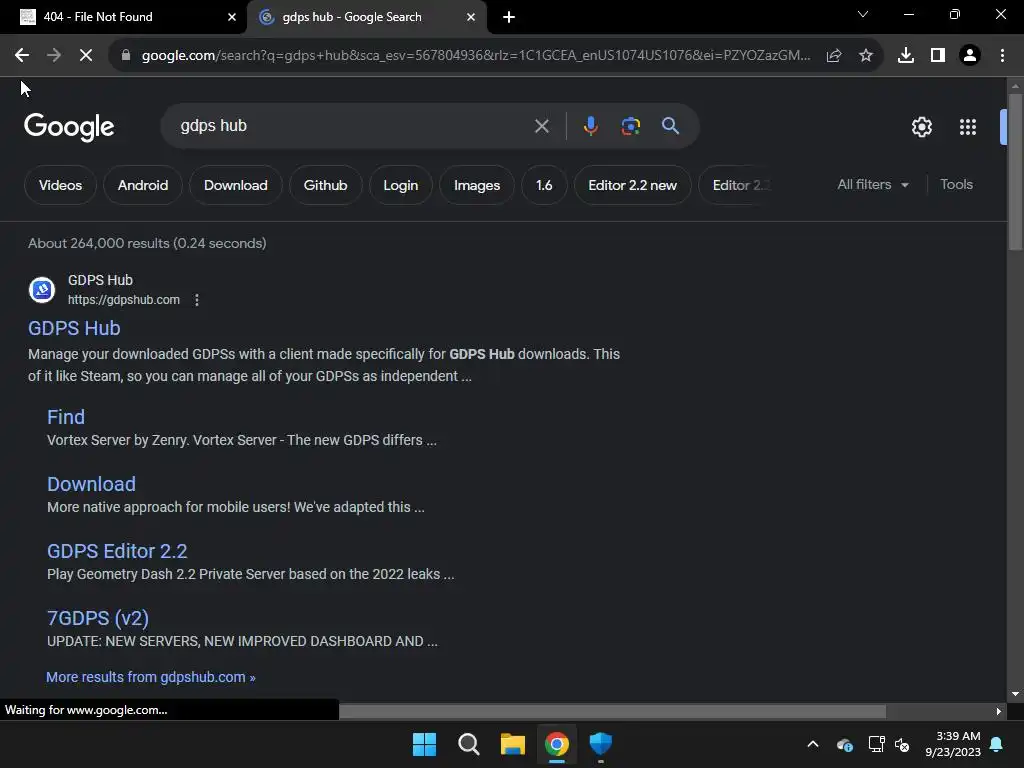Screen dimensions: 1024x768
Task: Share this page via share icon
Action: coord(834,56)
